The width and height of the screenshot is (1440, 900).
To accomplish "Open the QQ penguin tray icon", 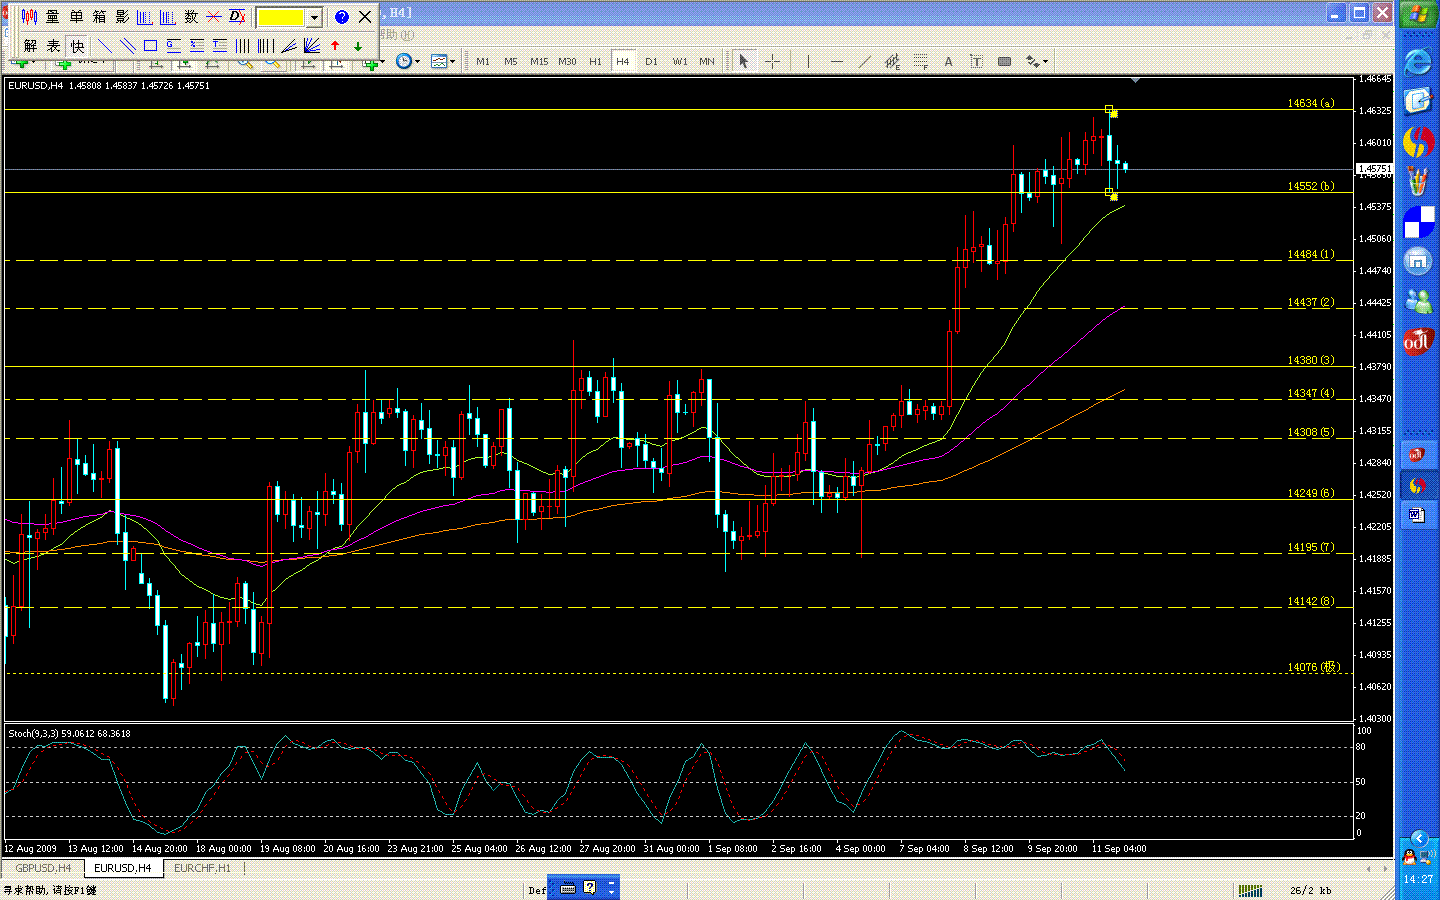I will pos(1409,857).
